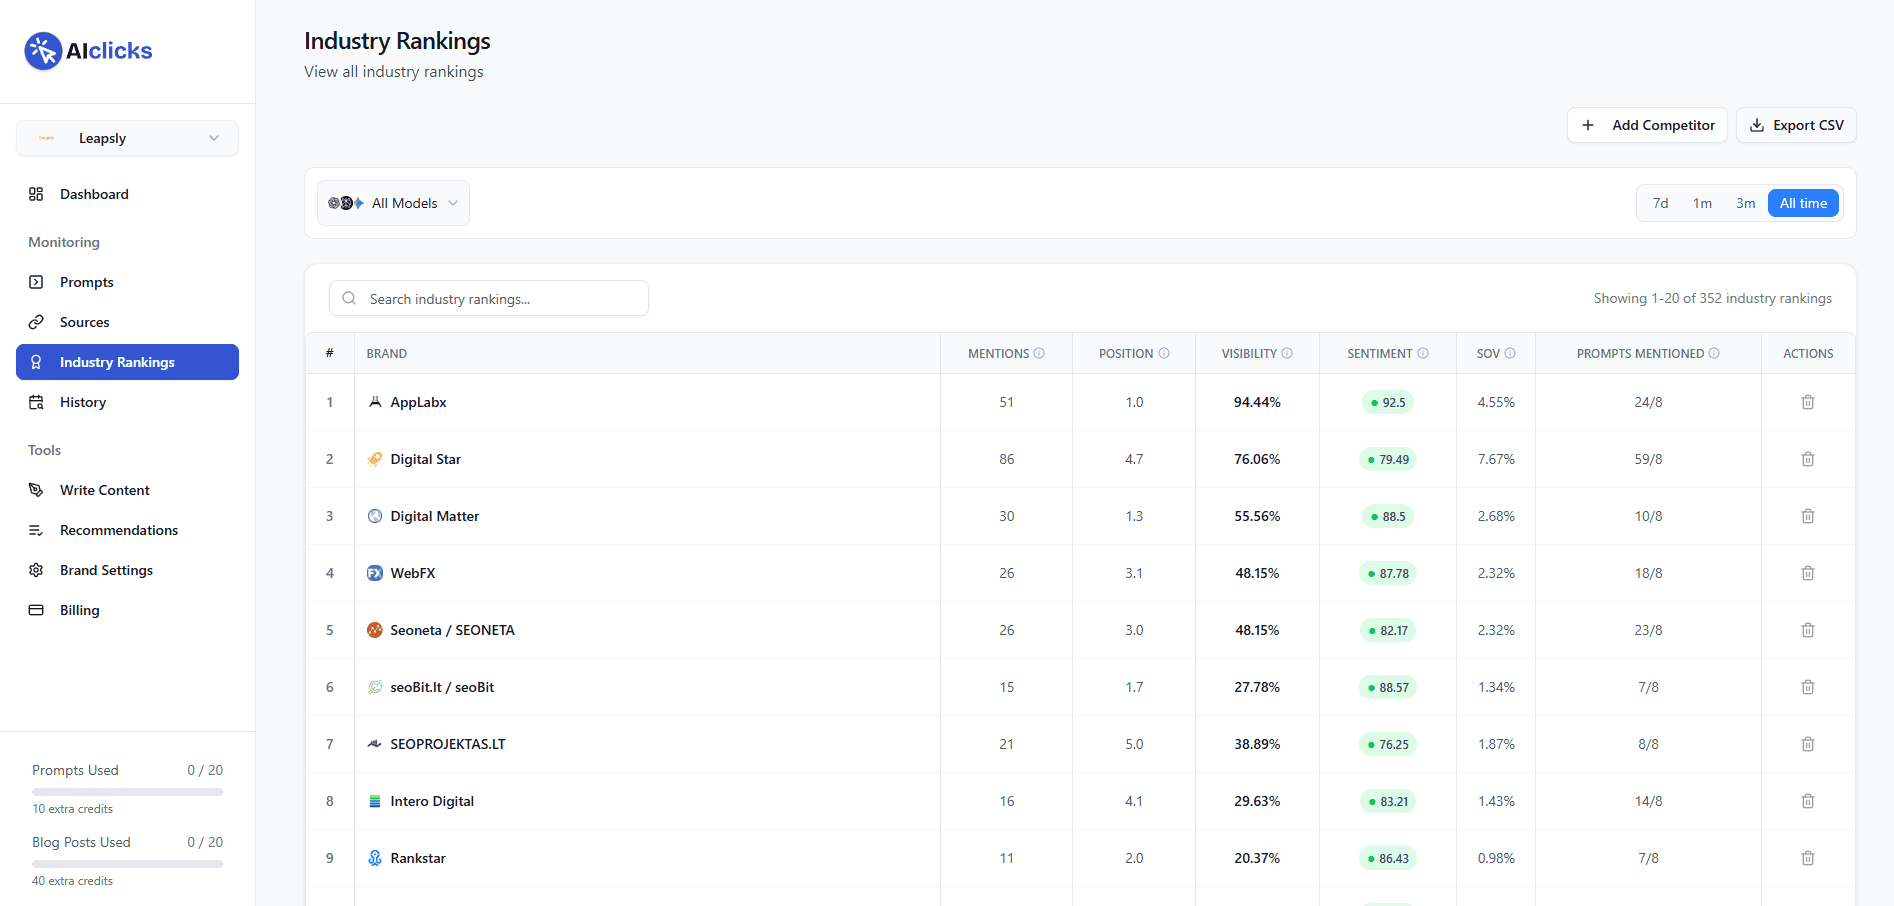The height and width of the screenshot is (906, 1894).
Task: Focus the Search industry rankings field
Action: (x=489, y=298)
